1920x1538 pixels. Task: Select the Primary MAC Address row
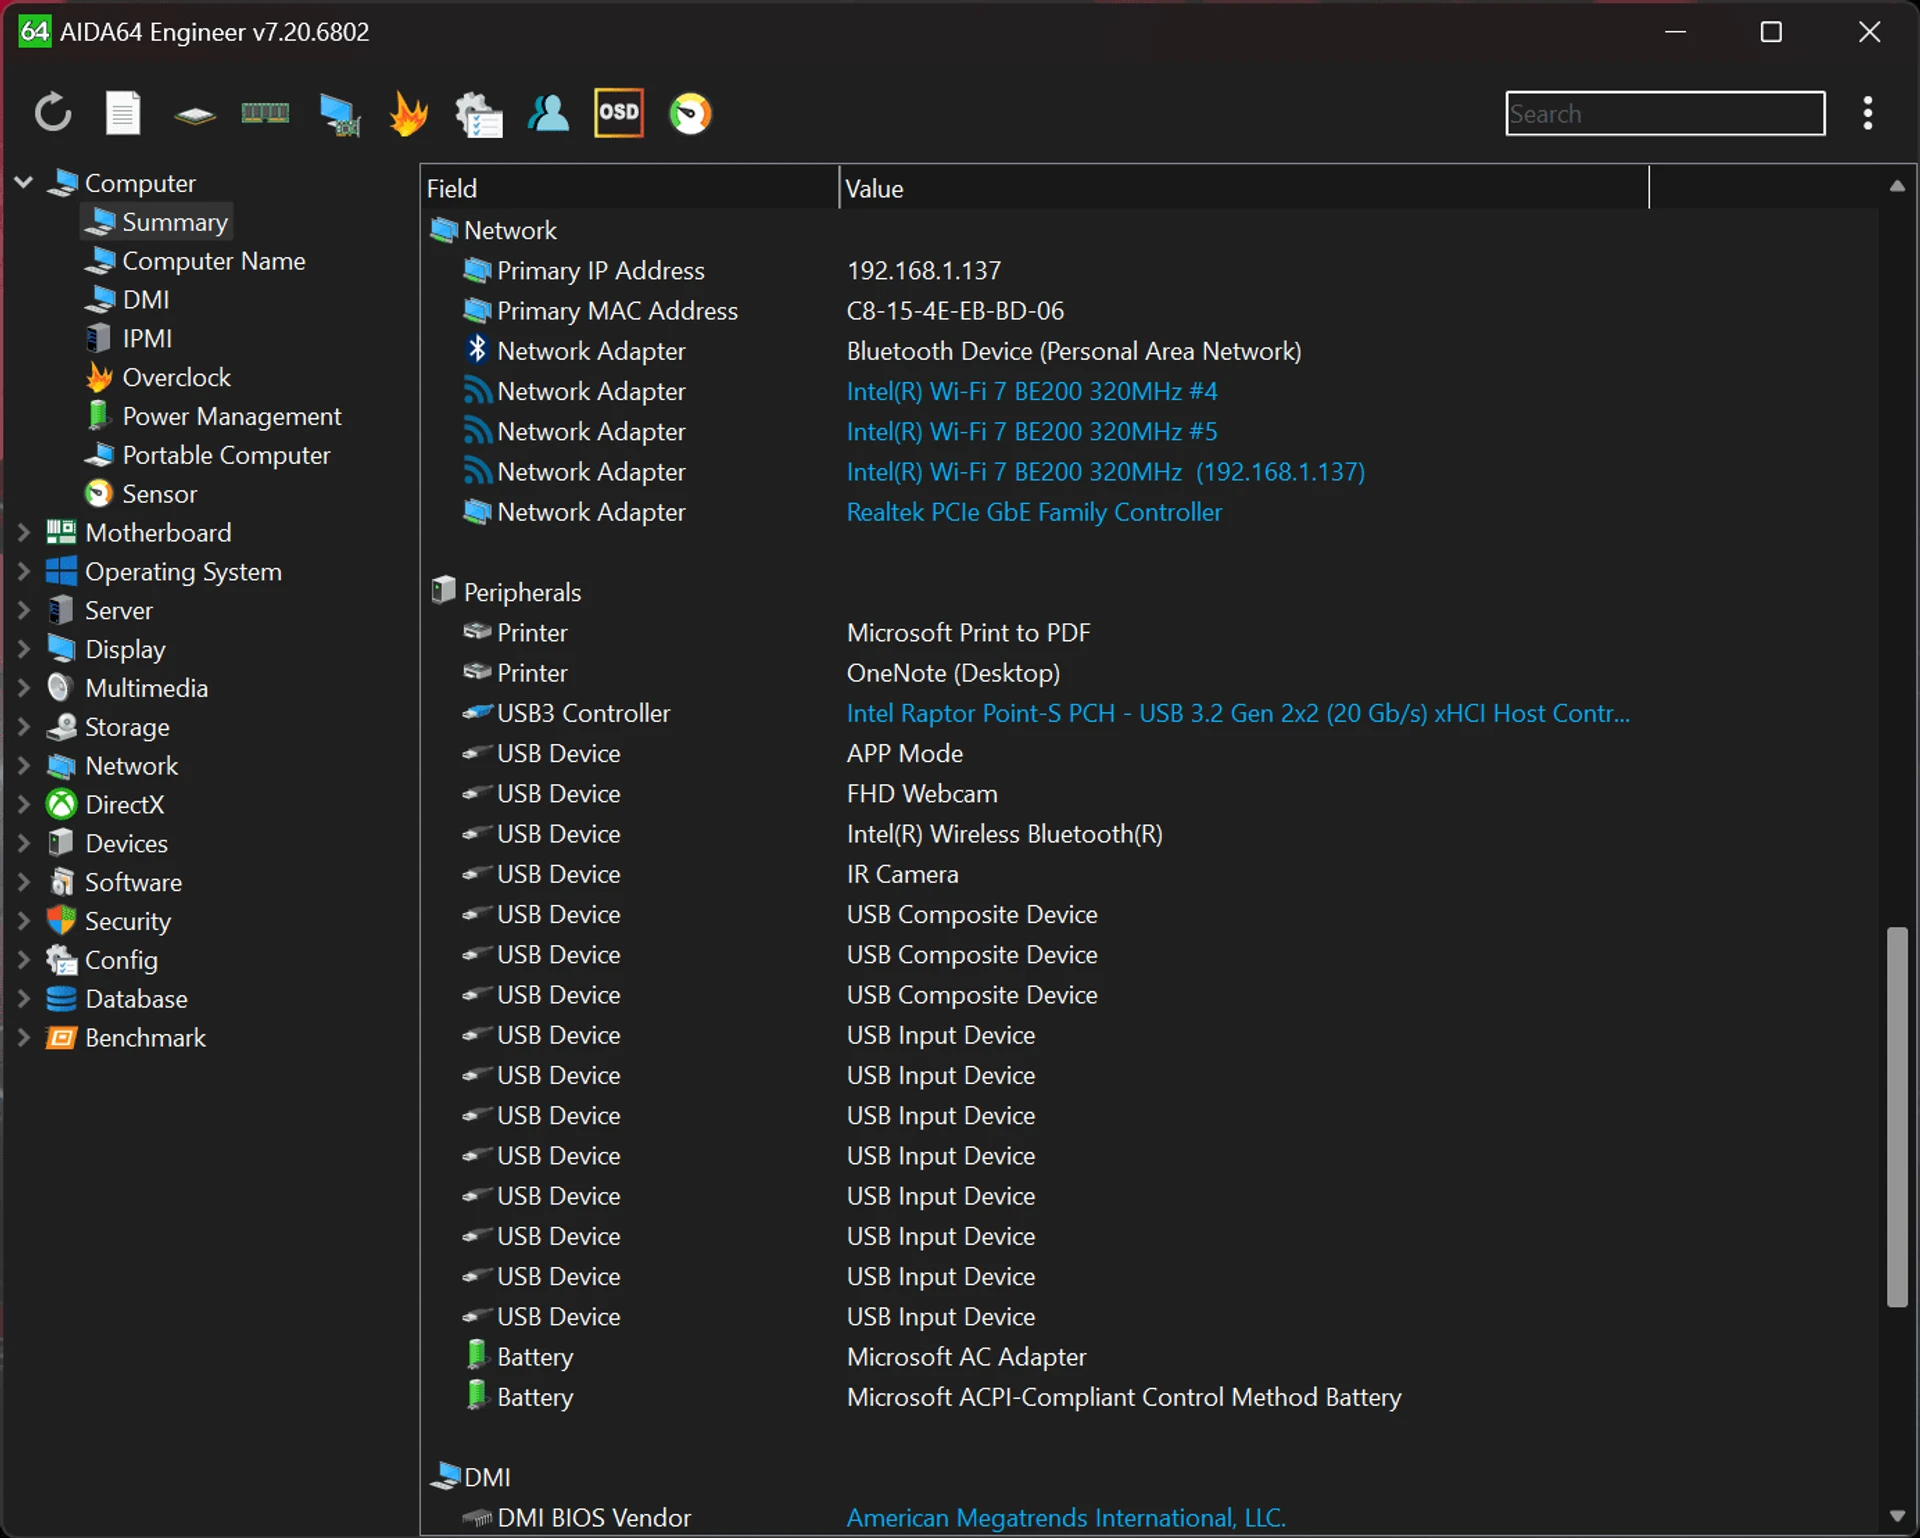click(1150, 311)
